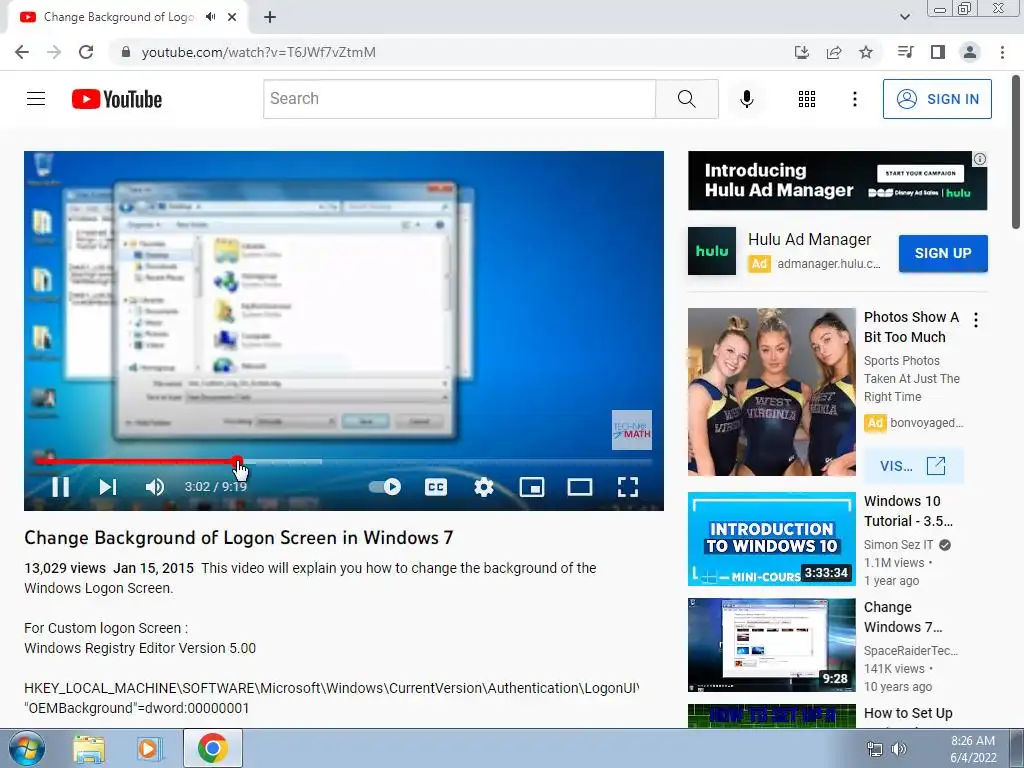Click the SIGN UP button

(943, 253)
